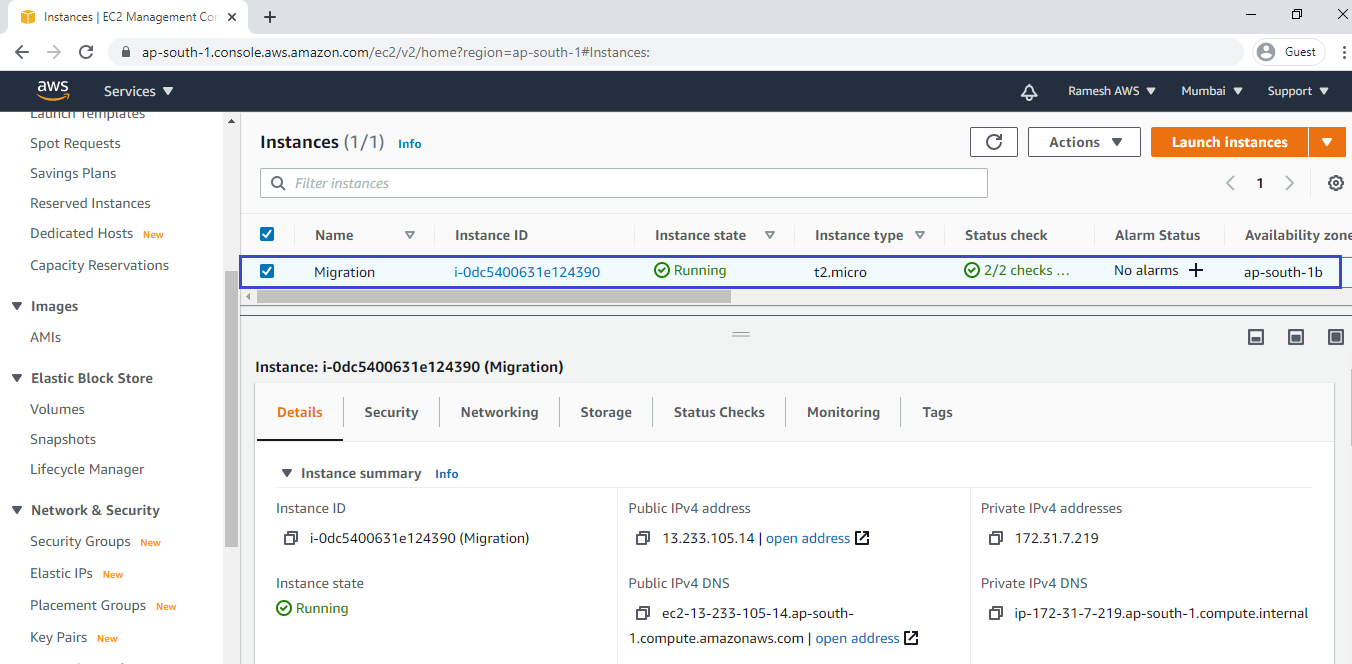This screenshot has width=1352, height=664.
Task: Click open address for public DNS
Action: [858, 638]
